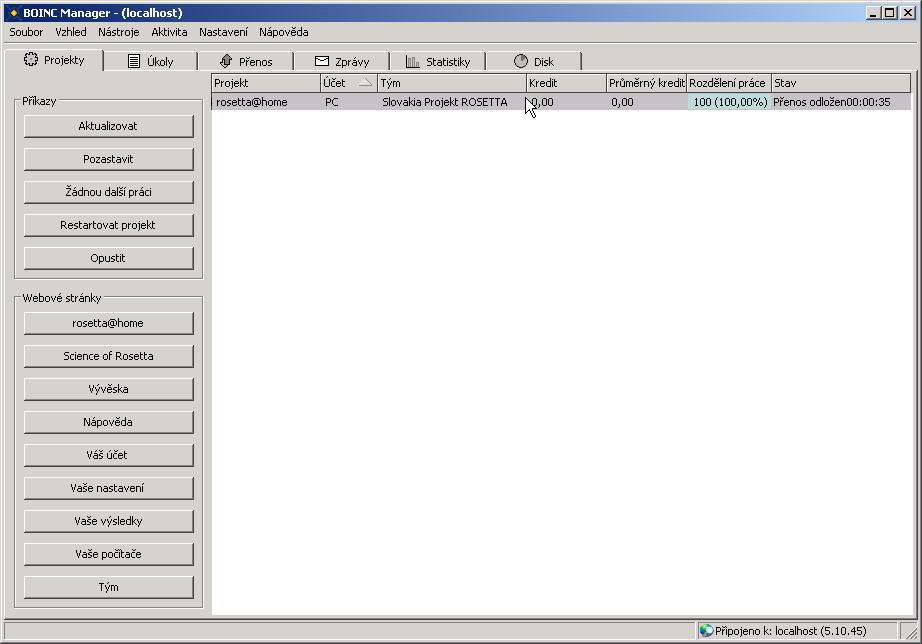
Task: Open the Aktivita menu
Action: 169,32
